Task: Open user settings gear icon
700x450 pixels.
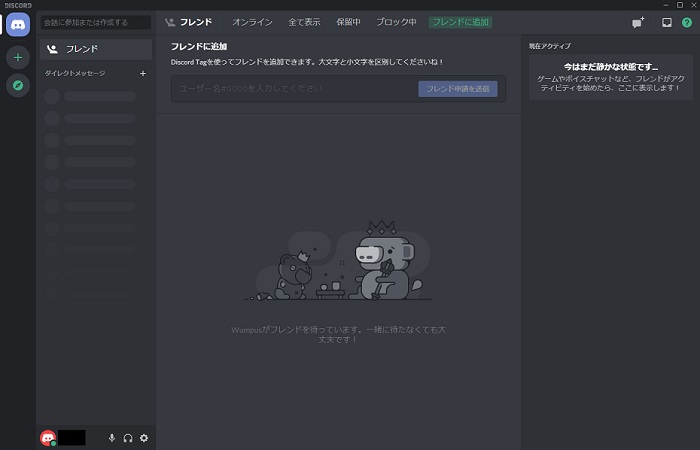Action: [144, 438]
